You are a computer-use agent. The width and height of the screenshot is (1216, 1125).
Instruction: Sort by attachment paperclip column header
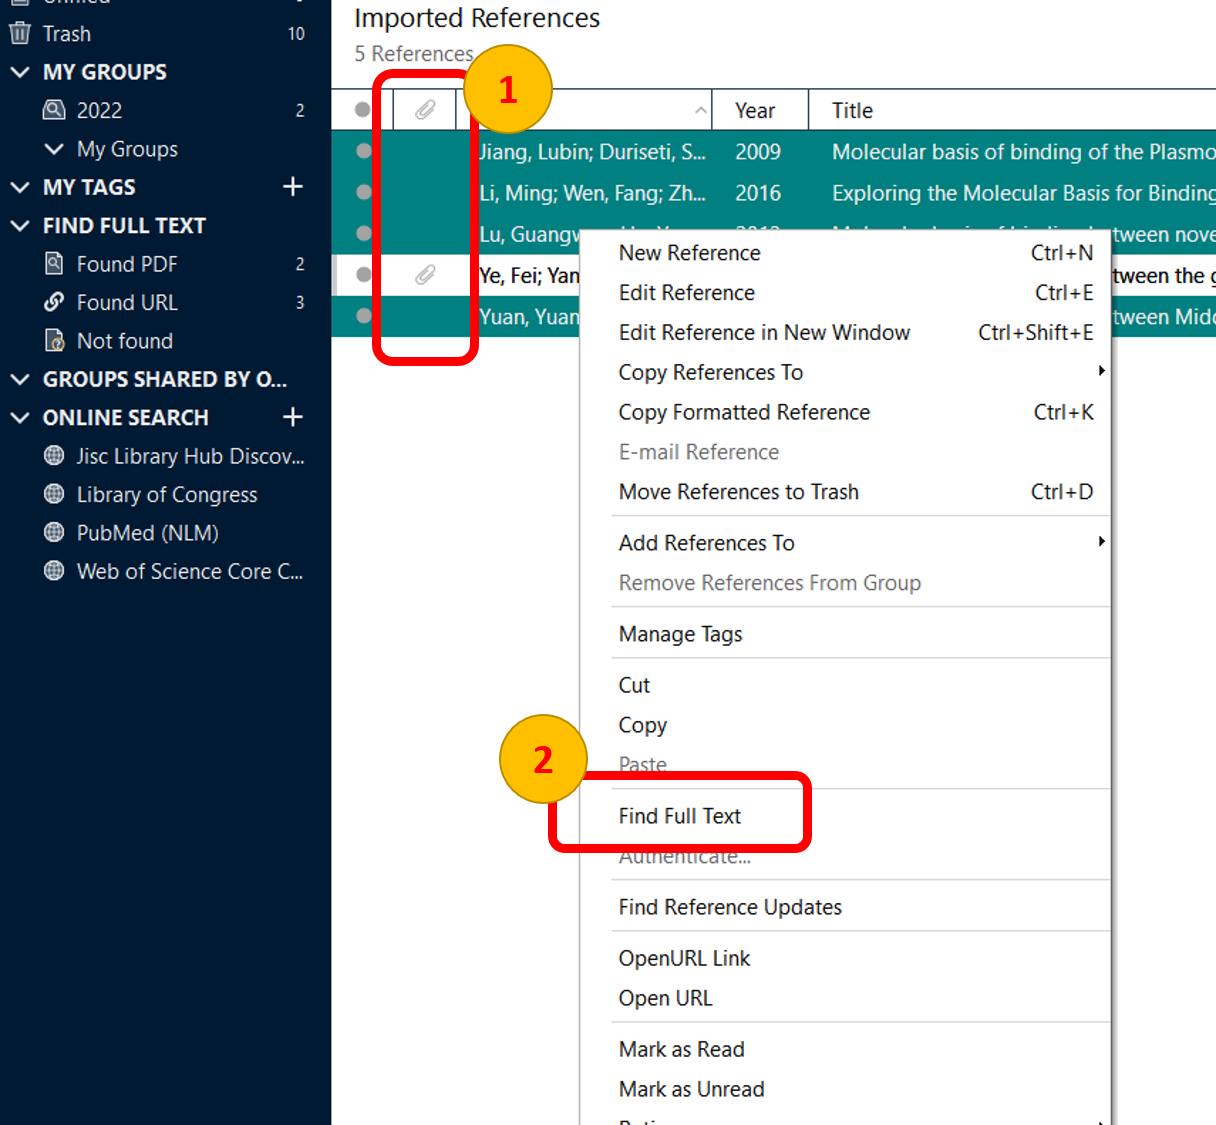coord(425,110)
